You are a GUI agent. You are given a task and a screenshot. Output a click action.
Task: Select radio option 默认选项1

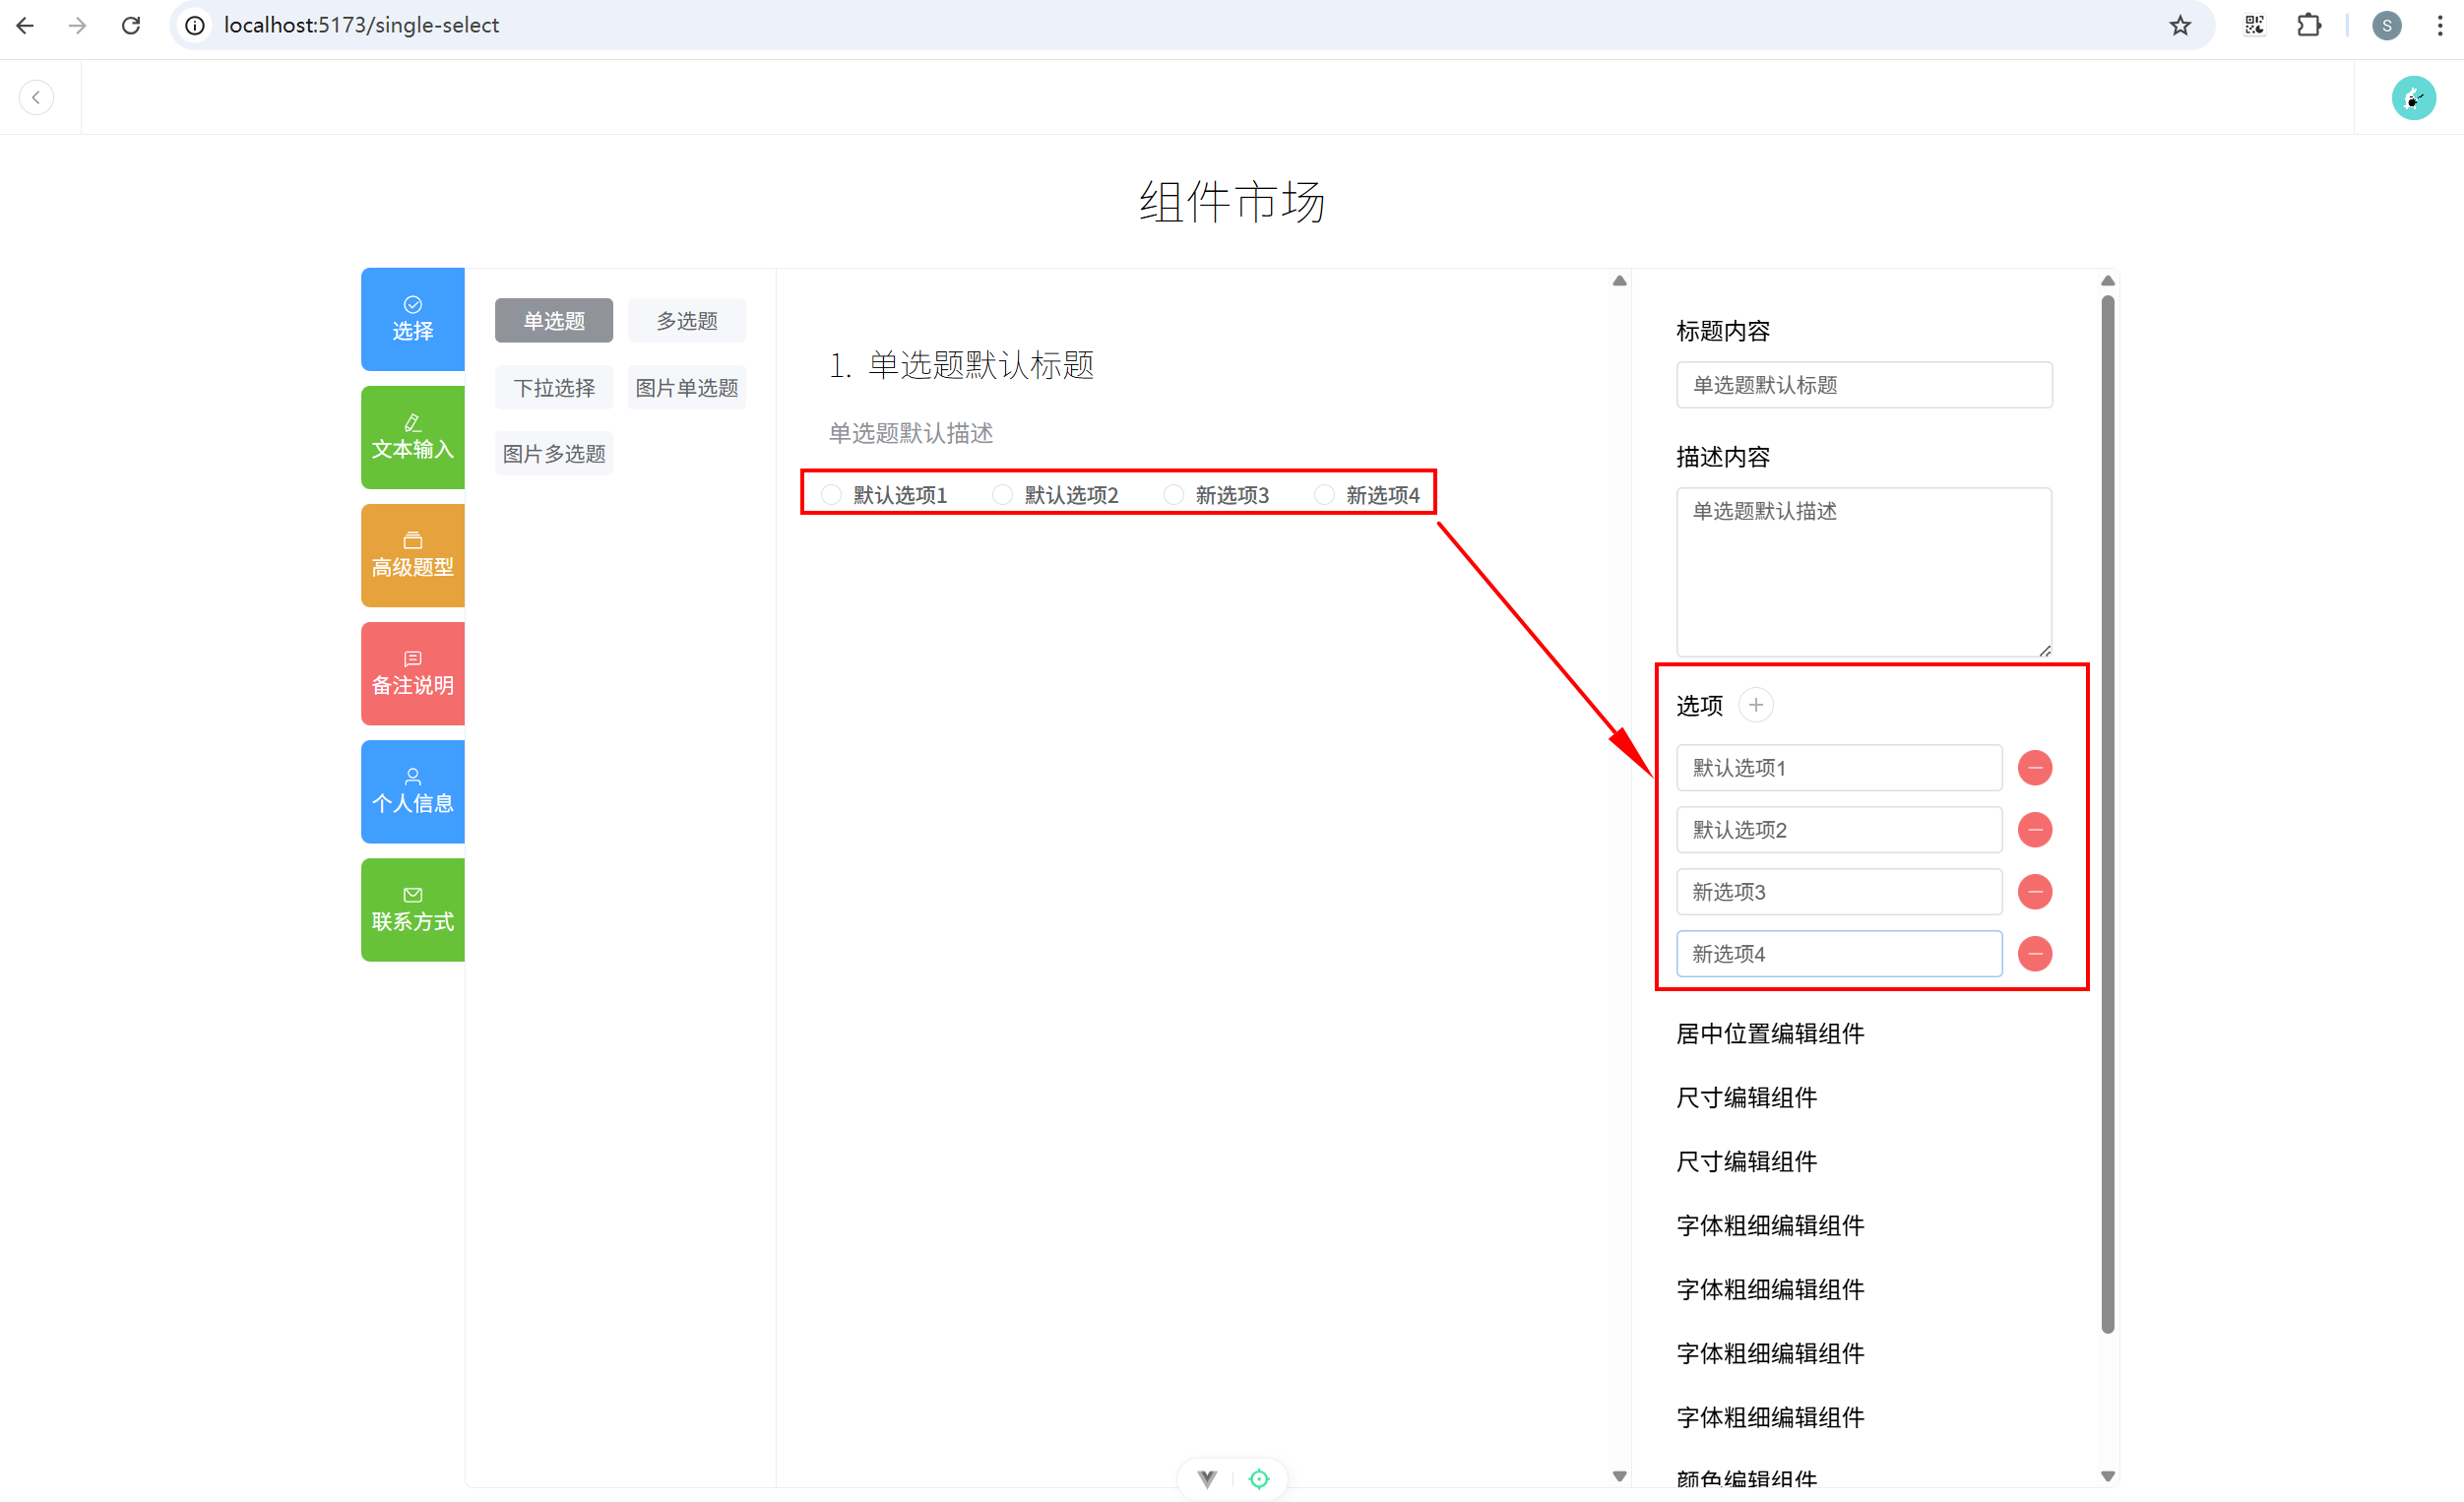(831, 495)
